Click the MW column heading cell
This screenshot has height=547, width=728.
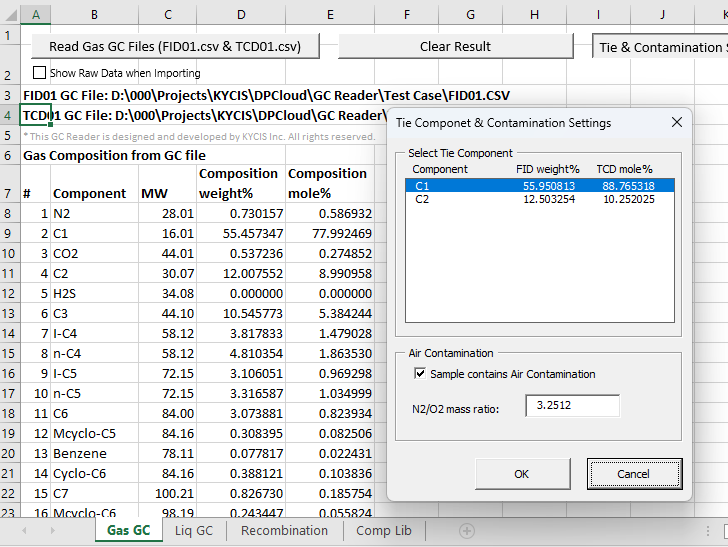pos(168,183)
